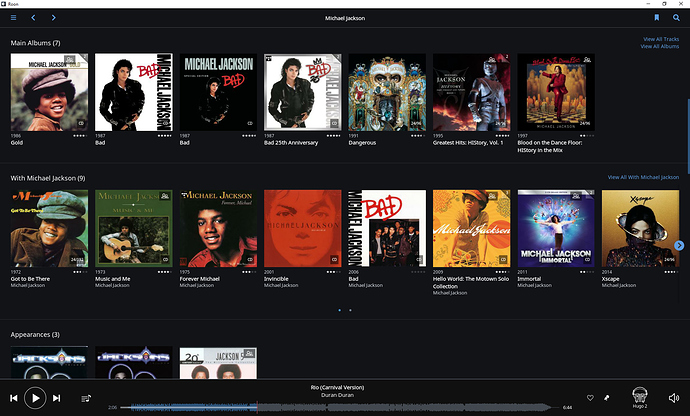
Task: Click the View All Tracks link
Action: [x=661, y=39]
